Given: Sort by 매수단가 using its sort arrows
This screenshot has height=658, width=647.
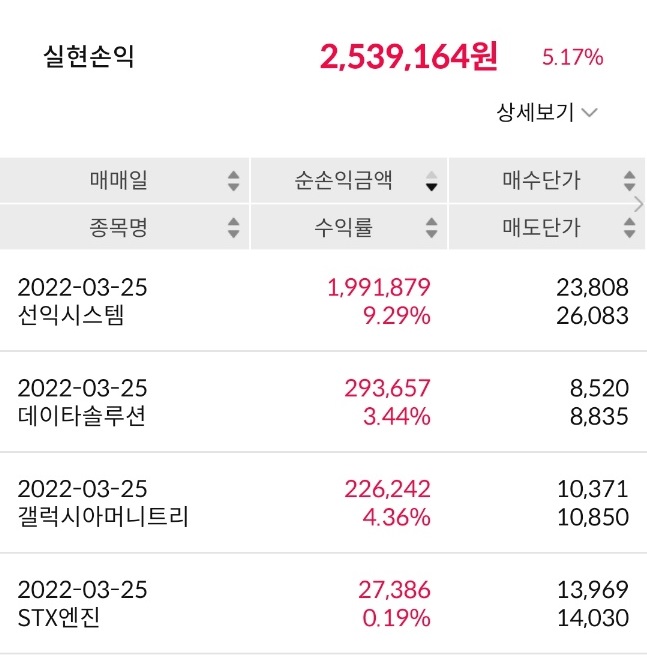Looking at the screenshot, I should pos(629,181).
